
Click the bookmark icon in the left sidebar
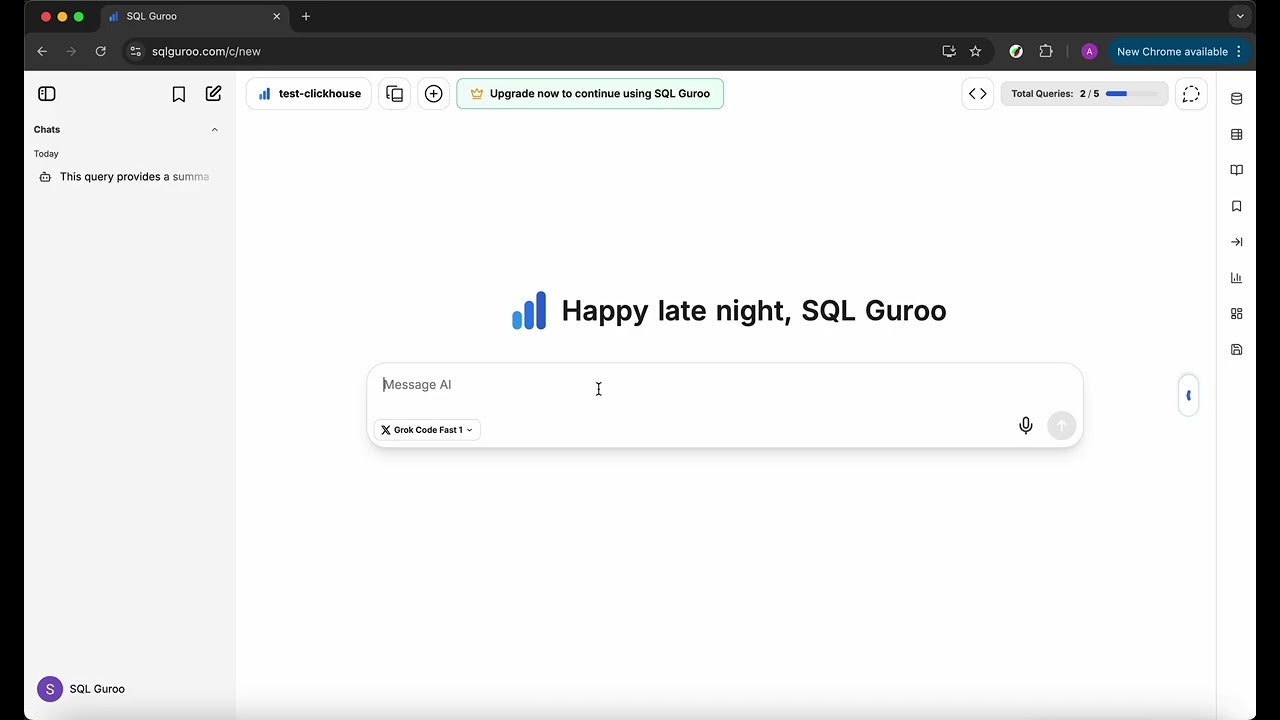pyautogui.click(x=178, y=93)
